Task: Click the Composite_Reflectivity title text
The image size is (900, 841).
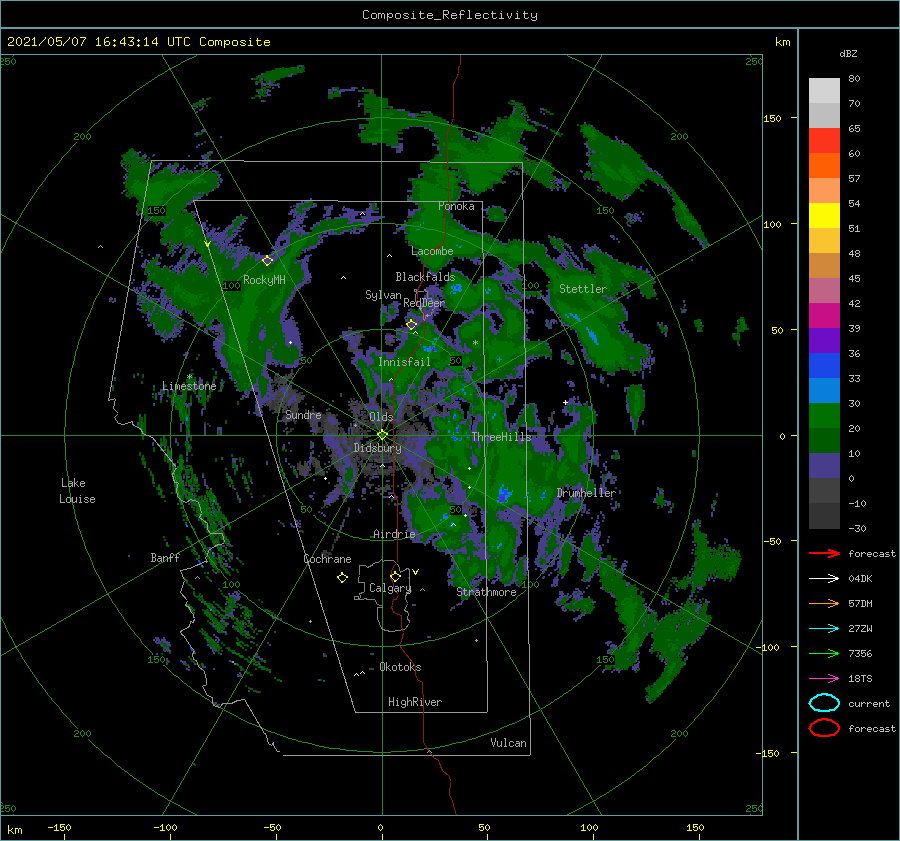Action: [x=450, y=15]
